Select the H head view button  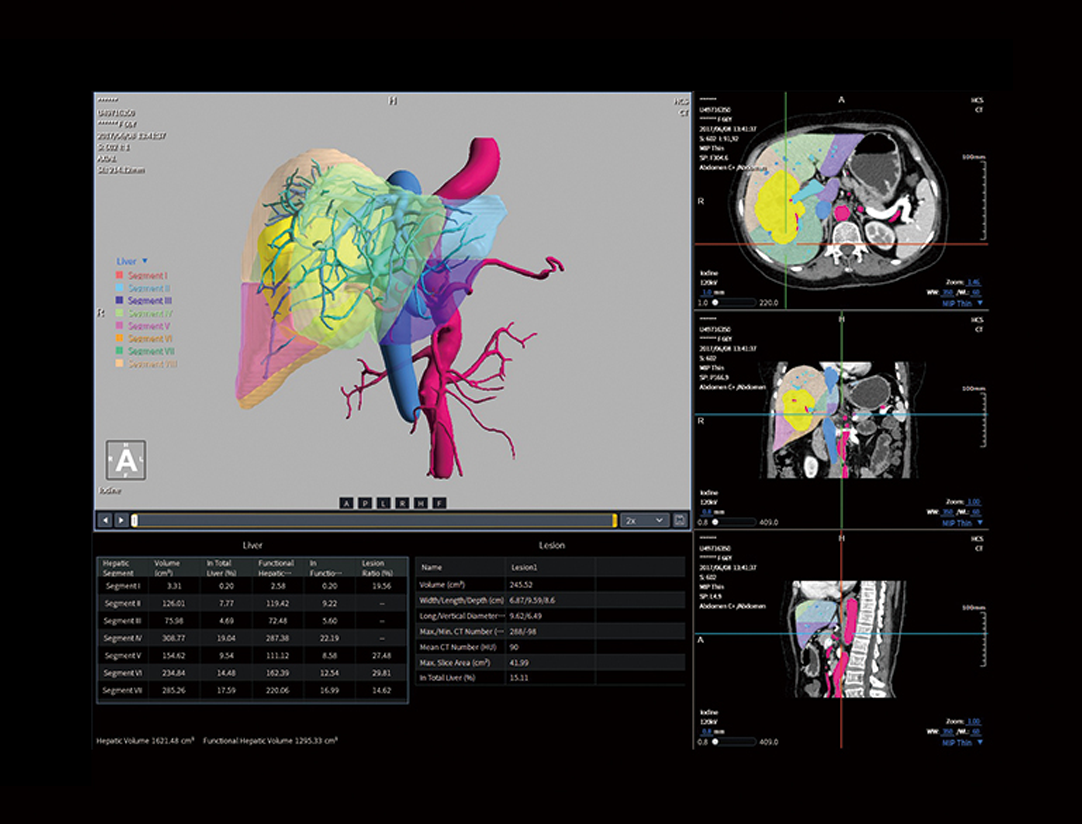[x=421, y=503]
